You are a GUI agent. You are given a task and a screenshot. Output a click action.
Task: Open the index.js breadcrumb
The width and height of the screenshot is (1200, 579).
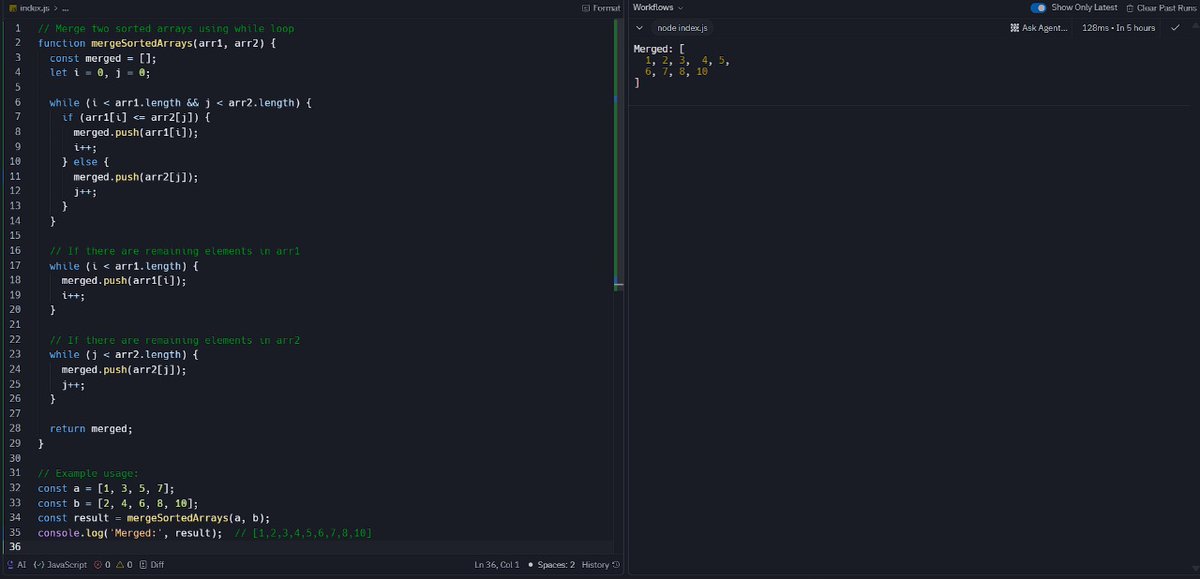(37, 8)
